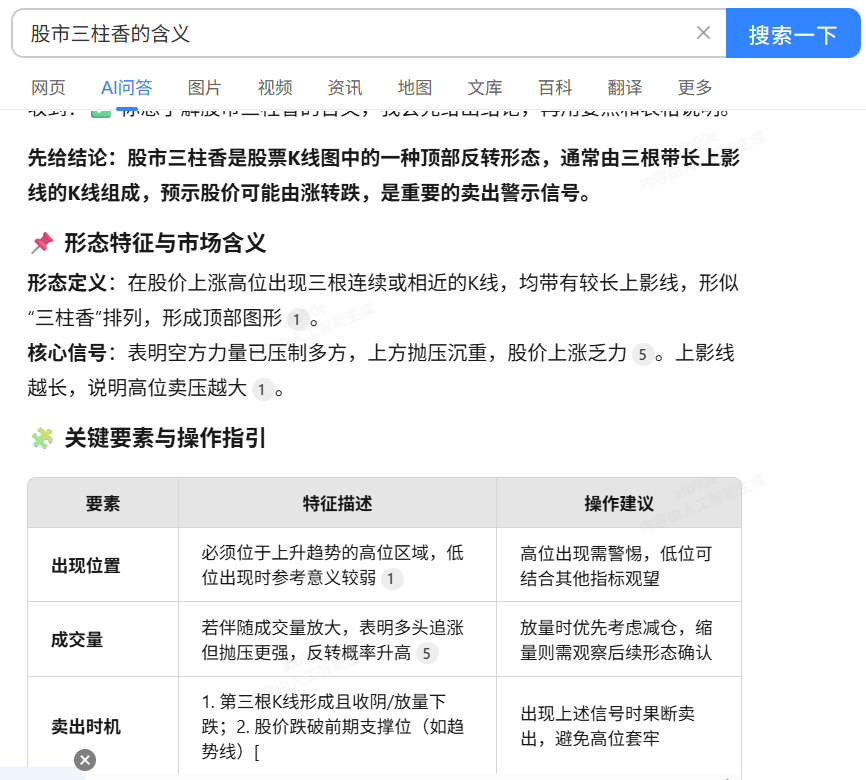Open the 文库 tab

[485, 87]
